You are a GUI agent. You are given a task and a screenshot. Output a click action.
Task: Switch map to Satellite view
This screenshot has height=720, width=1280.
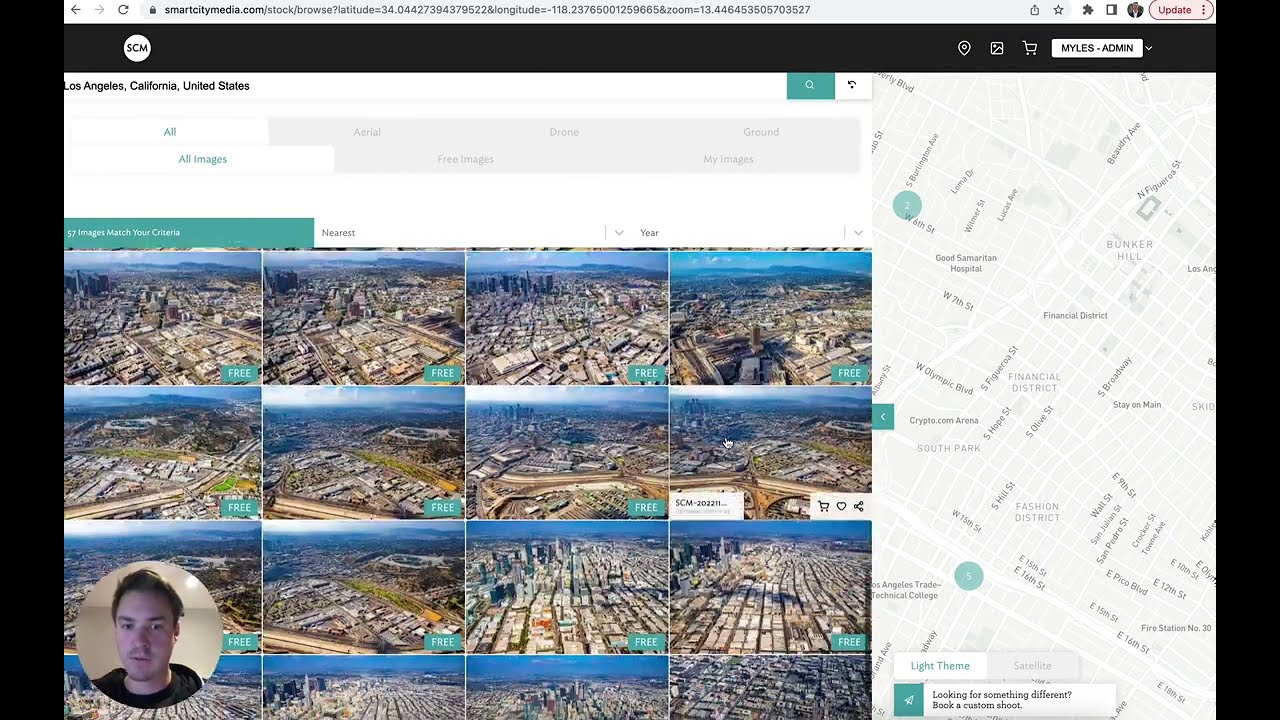coord(1032,666)
